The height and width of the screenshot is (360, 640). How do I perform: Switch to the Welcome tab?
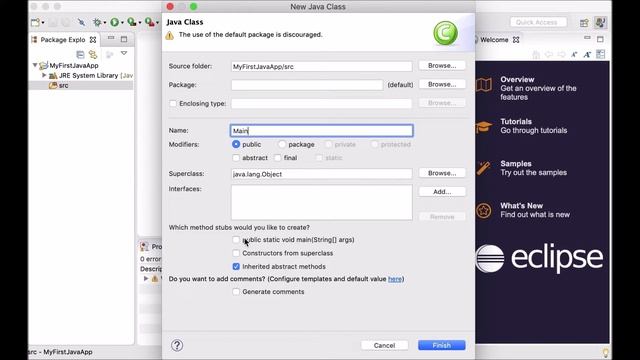pos(494,40)
